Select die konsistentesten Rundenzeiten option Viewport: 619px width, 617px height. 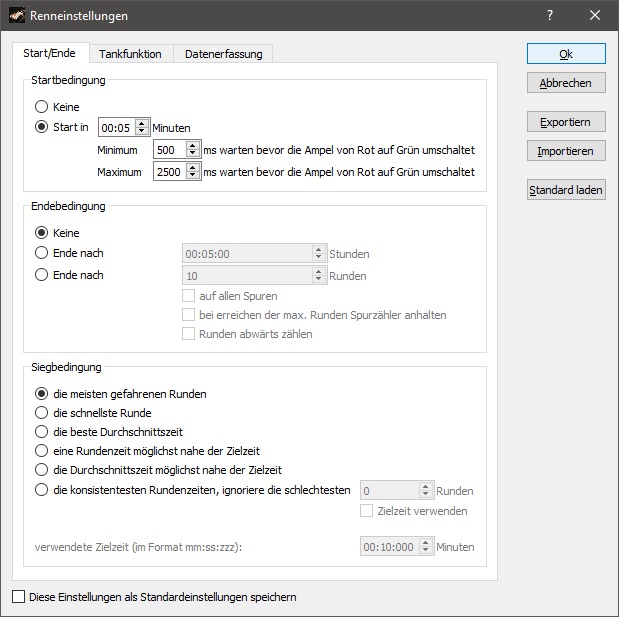coord(42,490)
